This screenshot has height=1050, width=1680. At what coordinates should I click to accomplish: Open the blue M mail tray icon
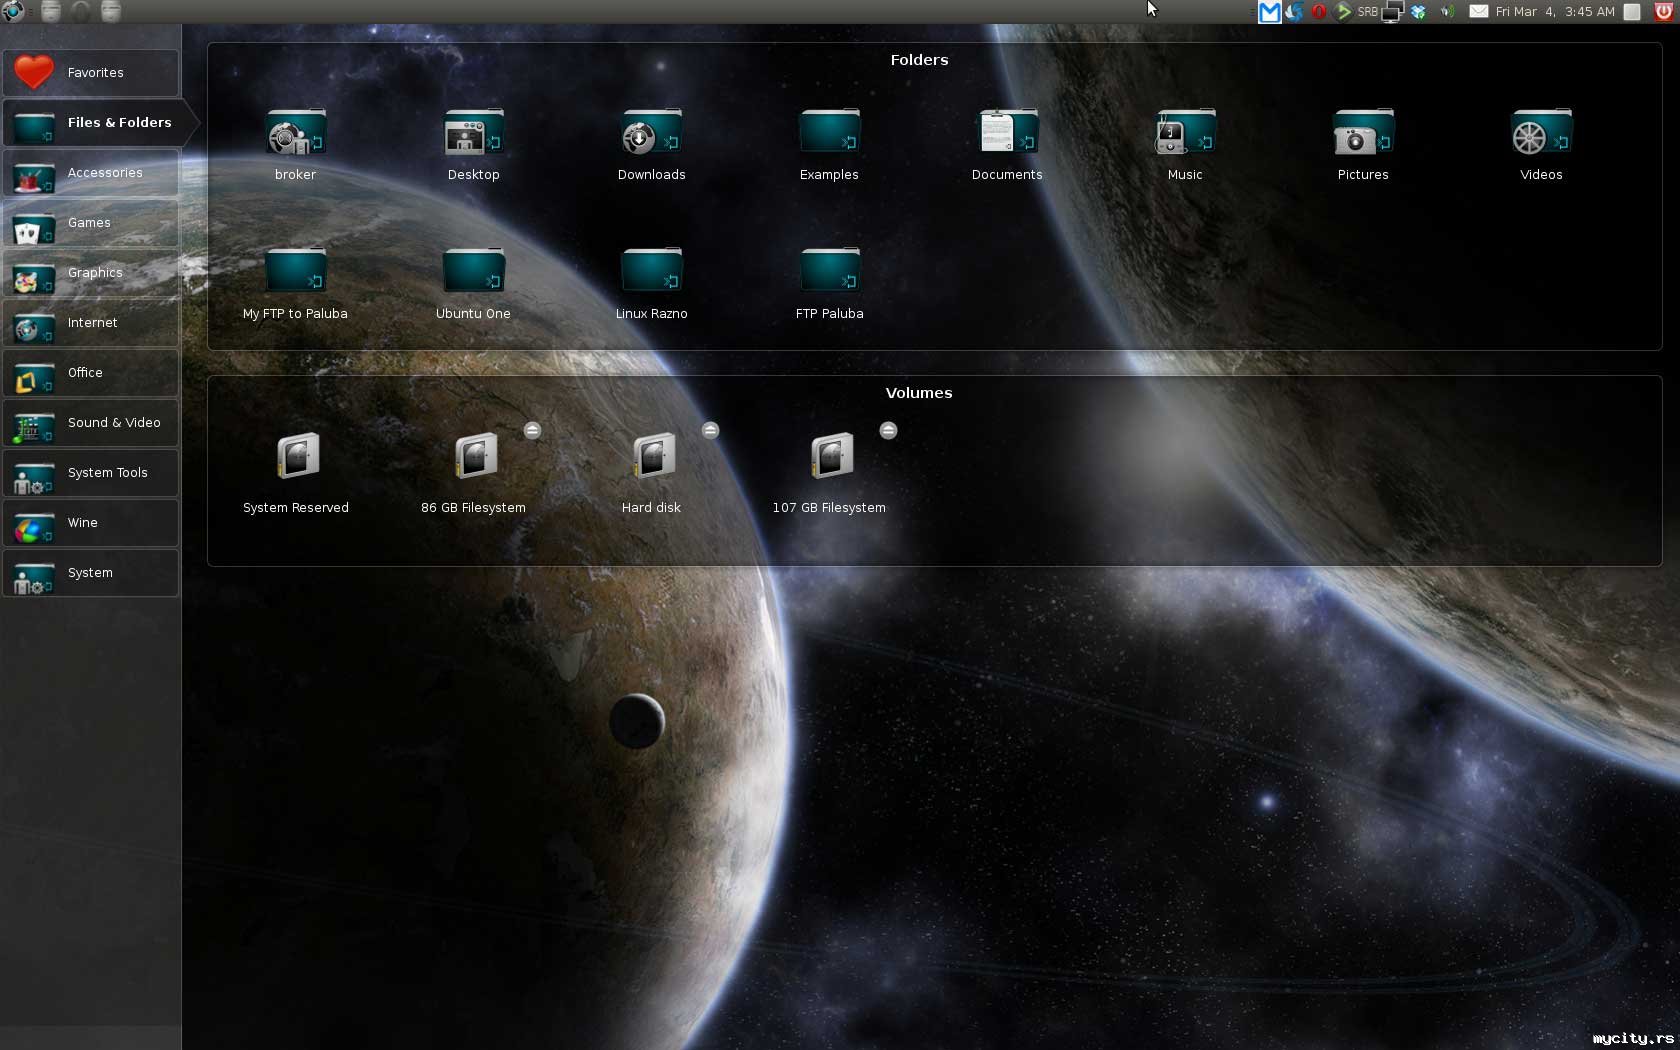[x=1269, y=12]
